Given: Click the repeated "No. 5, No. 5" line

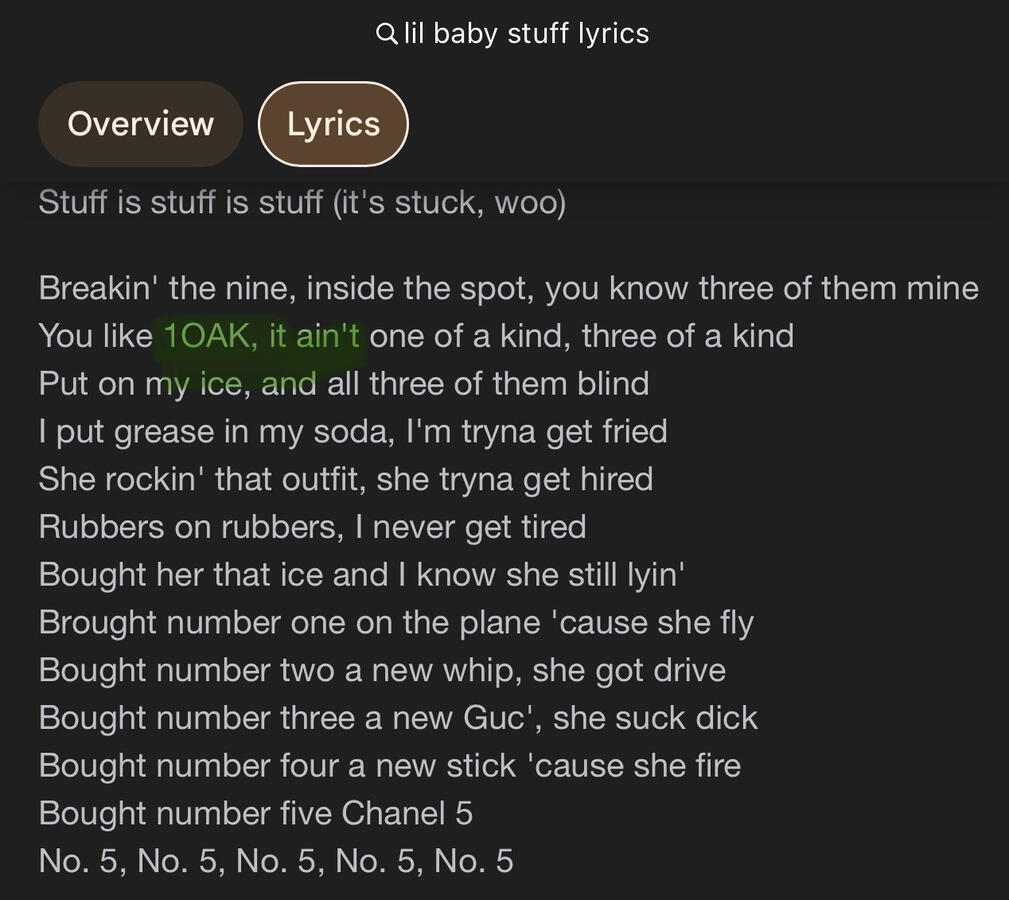Looking at the screenshot, I should [x=276, y=861].
